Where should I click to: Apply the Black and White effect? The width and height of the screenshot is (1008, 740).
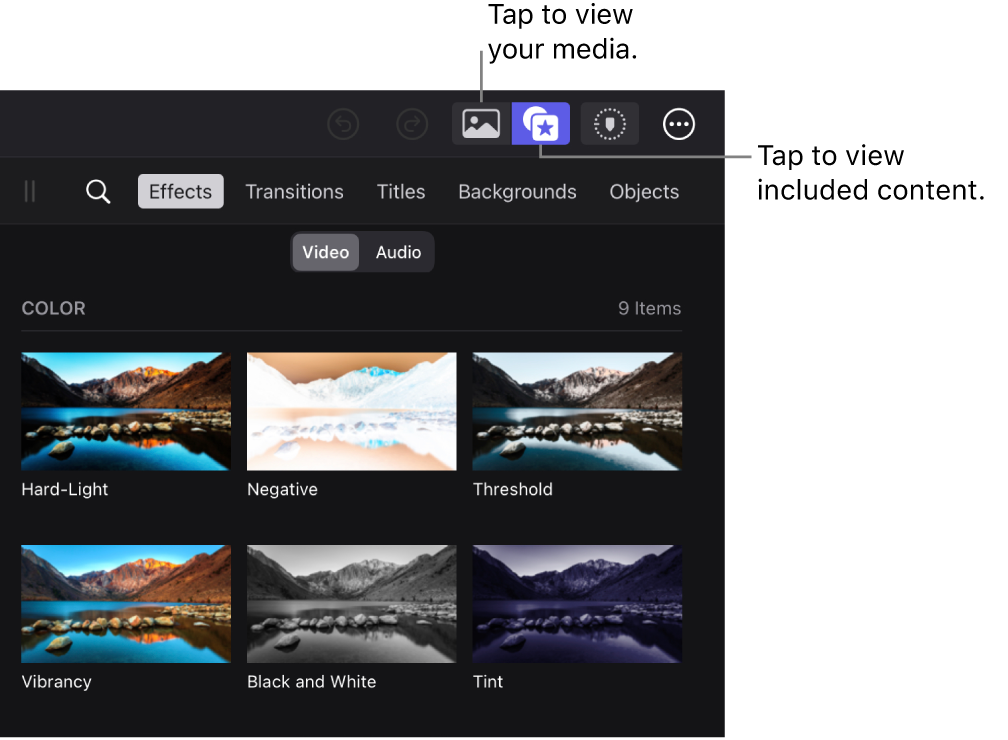[352, 603]
